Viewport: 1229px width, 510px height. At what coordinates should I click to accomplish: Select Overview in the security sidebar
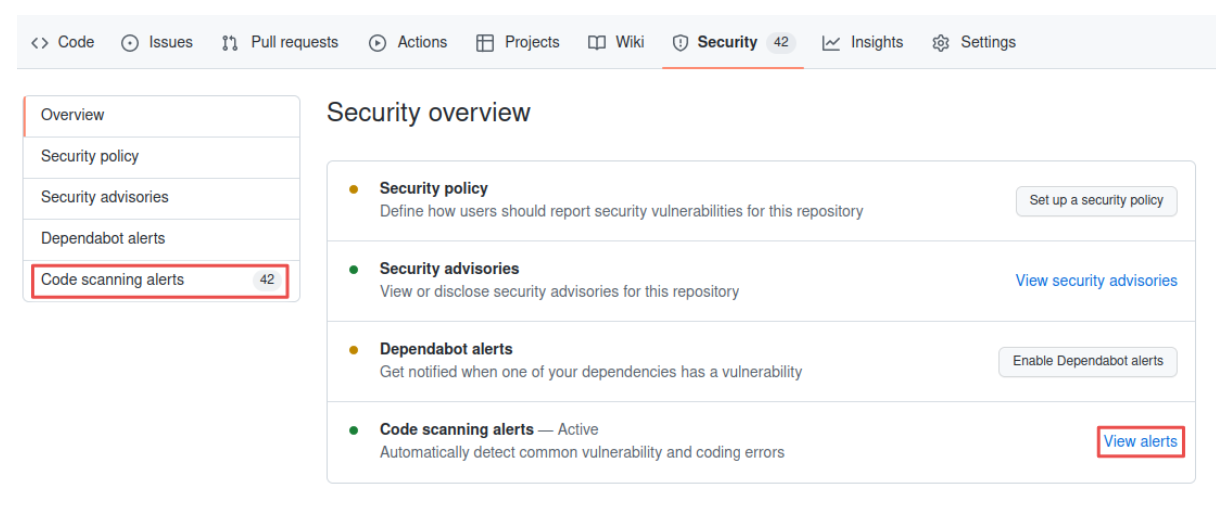pos(73,115)
